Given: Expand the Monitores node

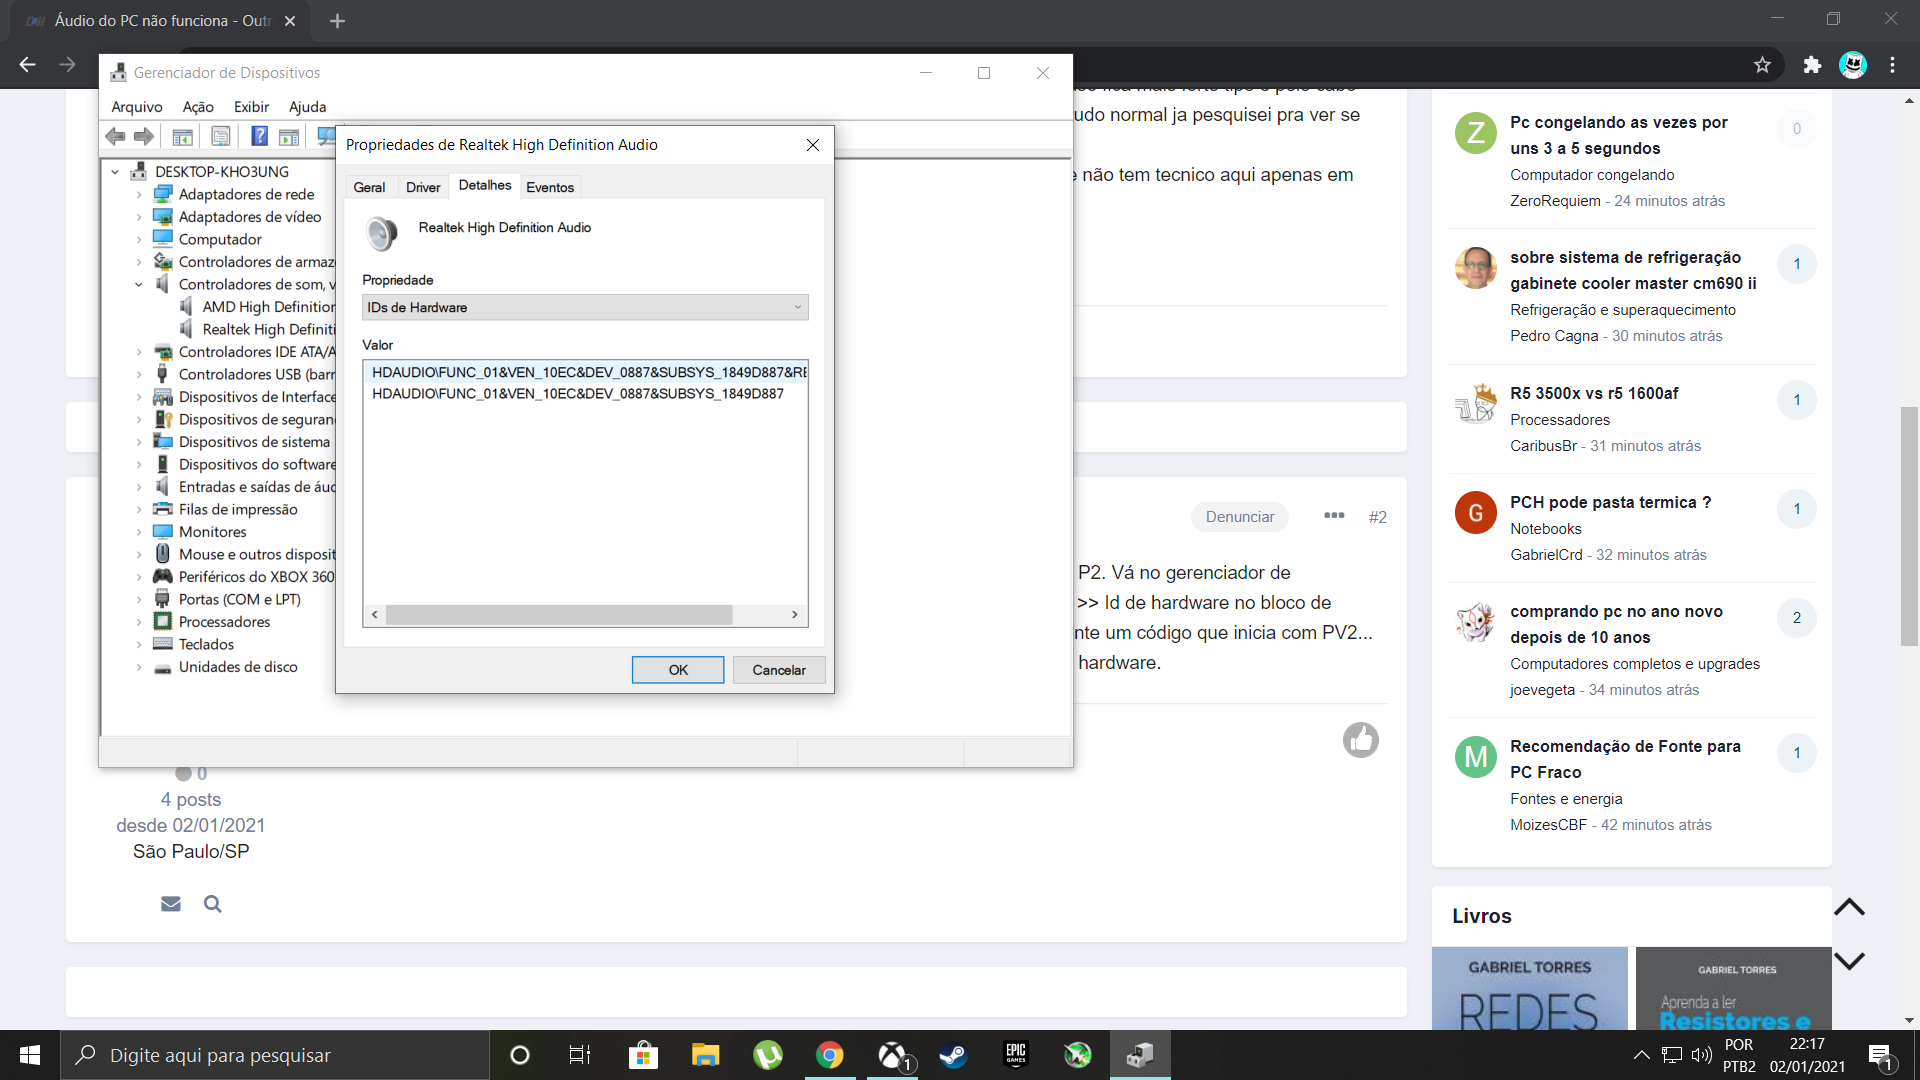Looking at the screenshot, I should click(x=139, y=532).
